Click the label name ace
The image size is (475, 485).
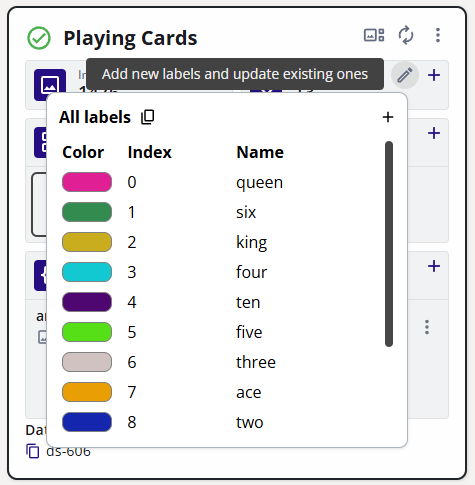[249, 392]
